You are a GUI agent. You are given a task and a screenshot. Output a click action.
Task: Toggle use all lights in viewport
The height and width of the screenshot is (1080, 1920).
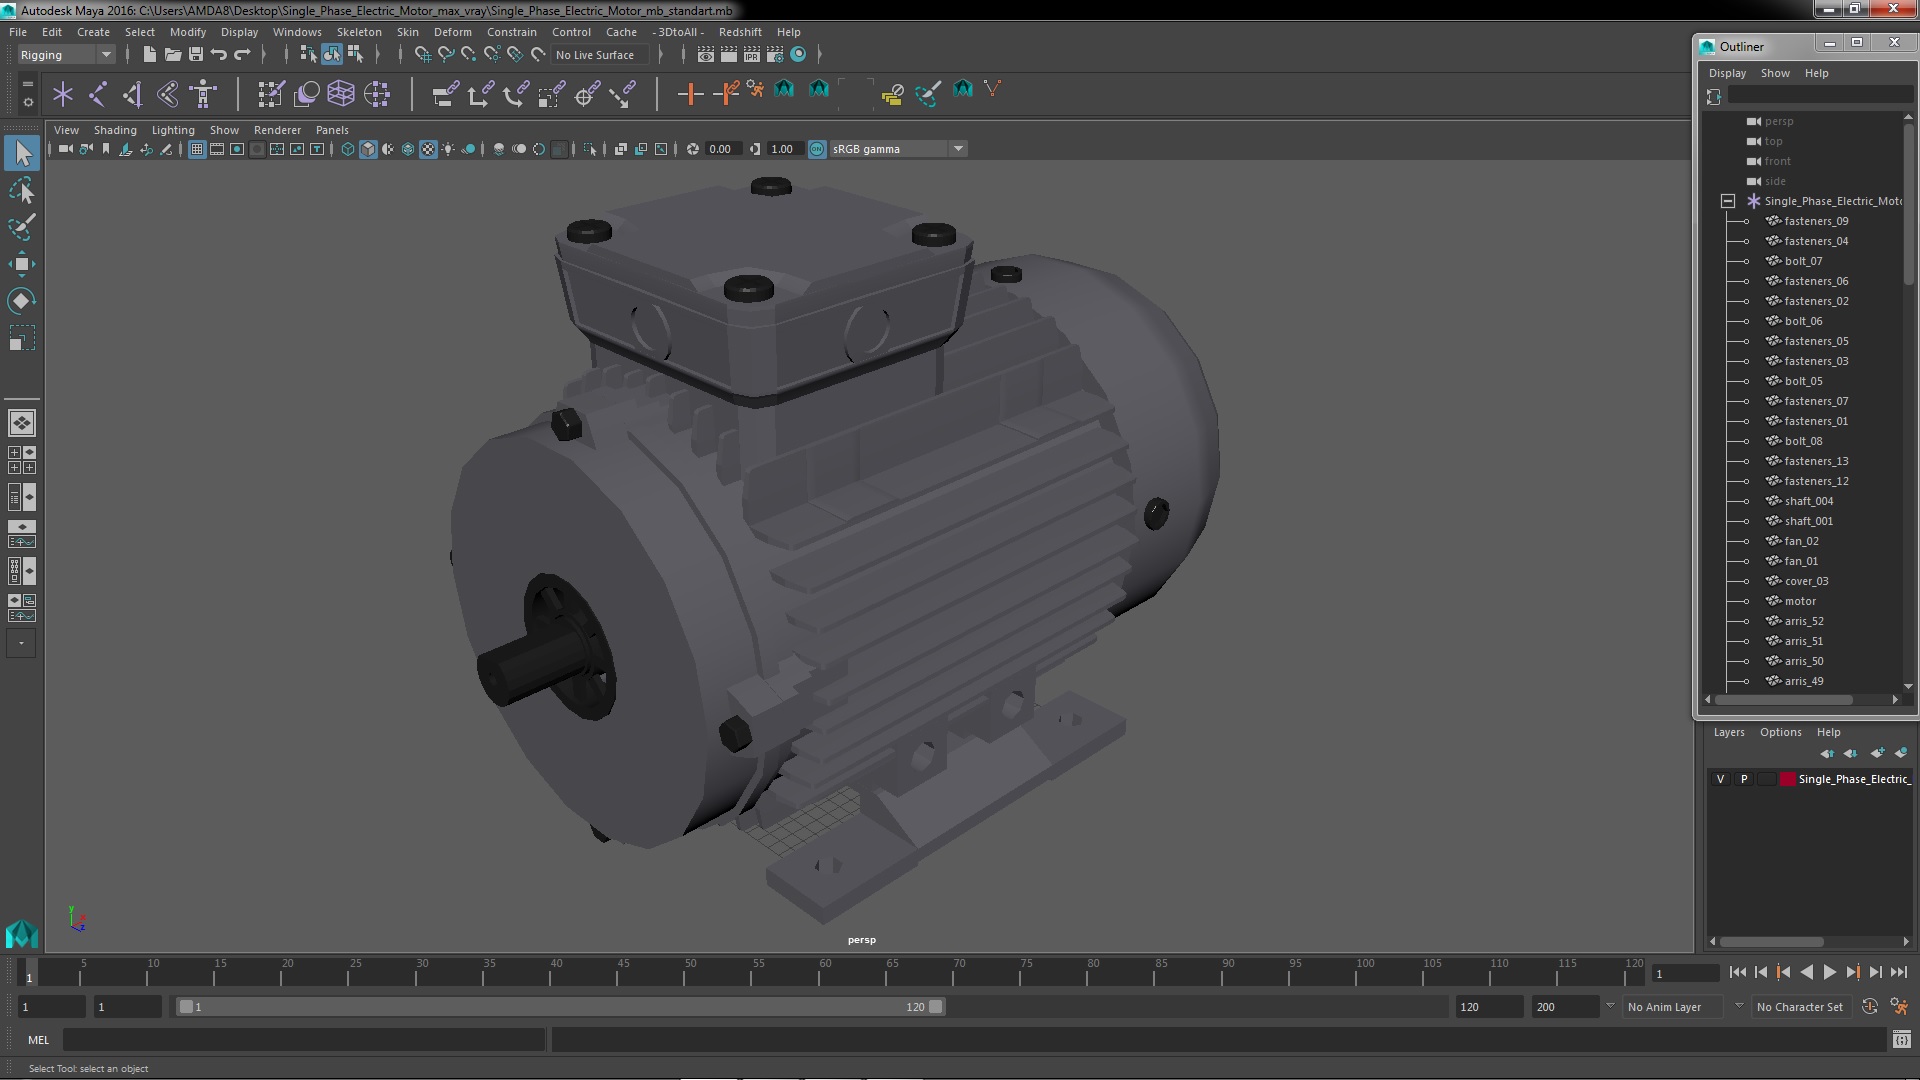coord(448,149)
